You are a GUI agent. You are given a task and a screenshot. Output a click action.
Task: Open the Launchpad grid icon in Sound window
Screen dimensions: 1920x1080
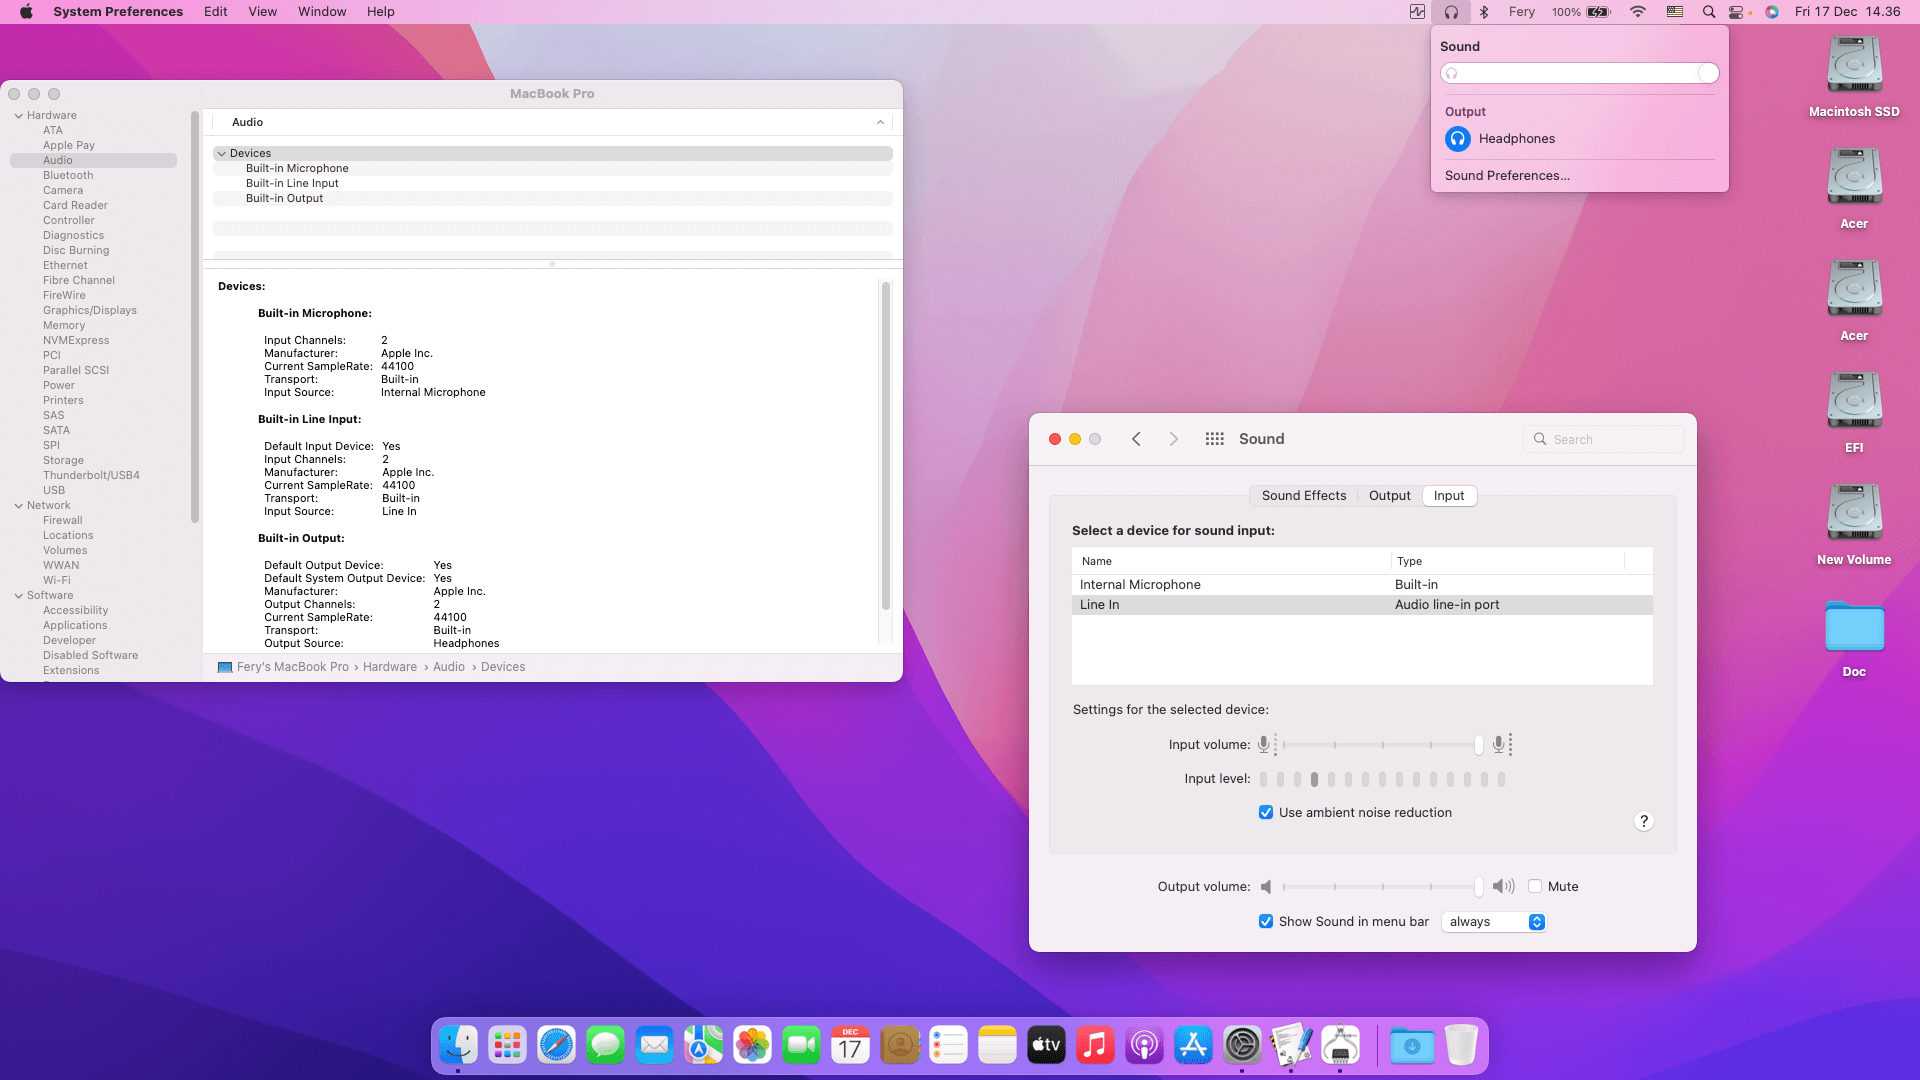point(1213,438)
